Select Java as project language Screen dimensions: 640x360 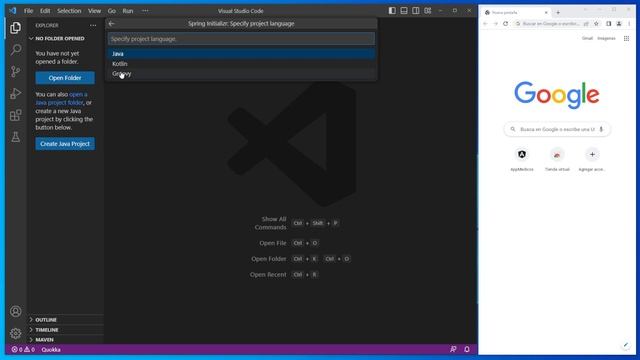241,53
